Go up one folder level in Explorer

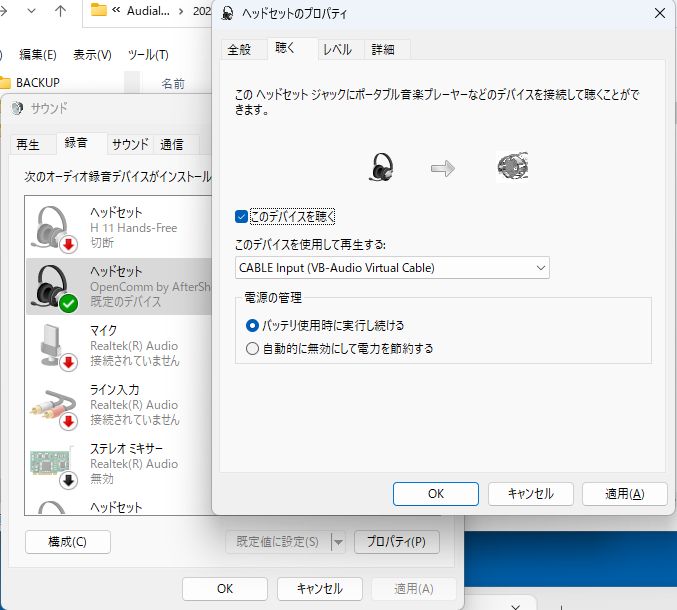60,11
